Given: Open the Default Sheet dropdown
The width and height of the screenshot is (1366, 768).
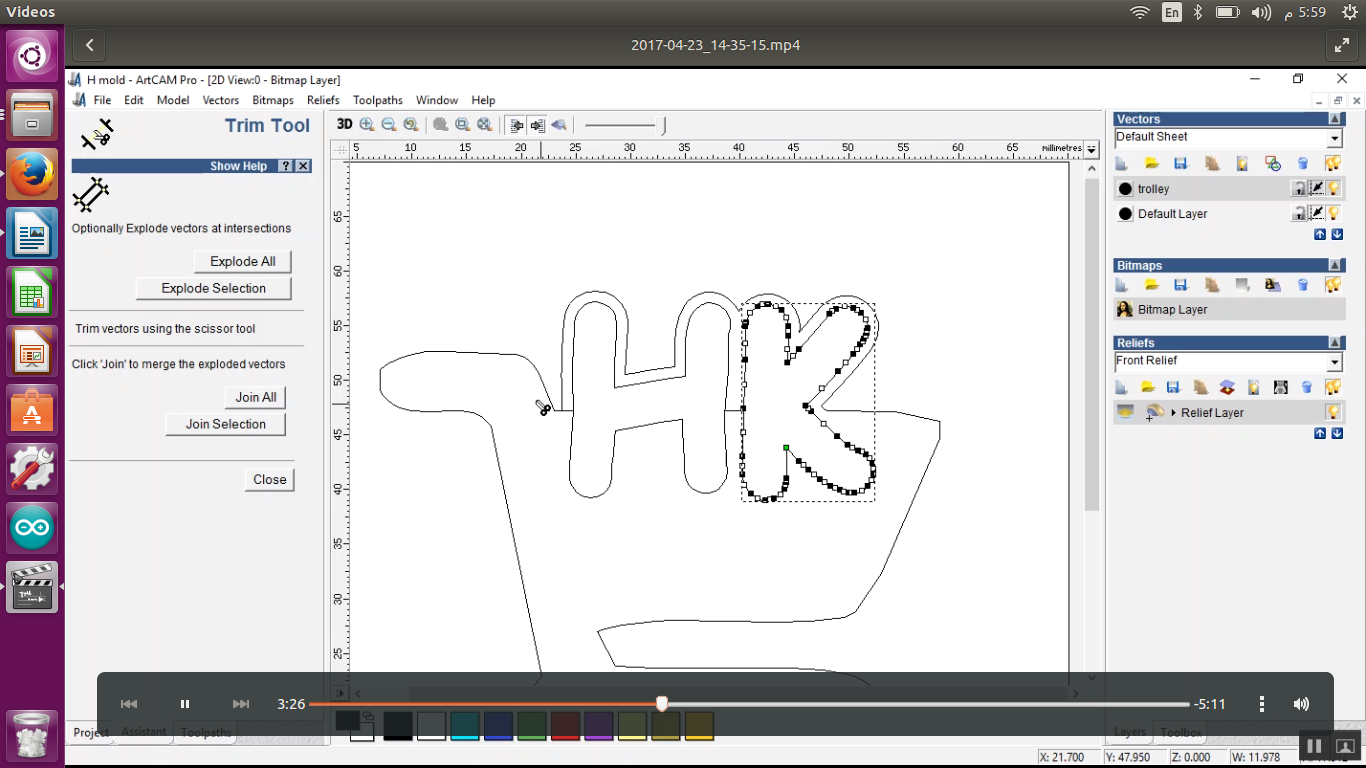Looking at the screenshot, I should (1334, 139).
